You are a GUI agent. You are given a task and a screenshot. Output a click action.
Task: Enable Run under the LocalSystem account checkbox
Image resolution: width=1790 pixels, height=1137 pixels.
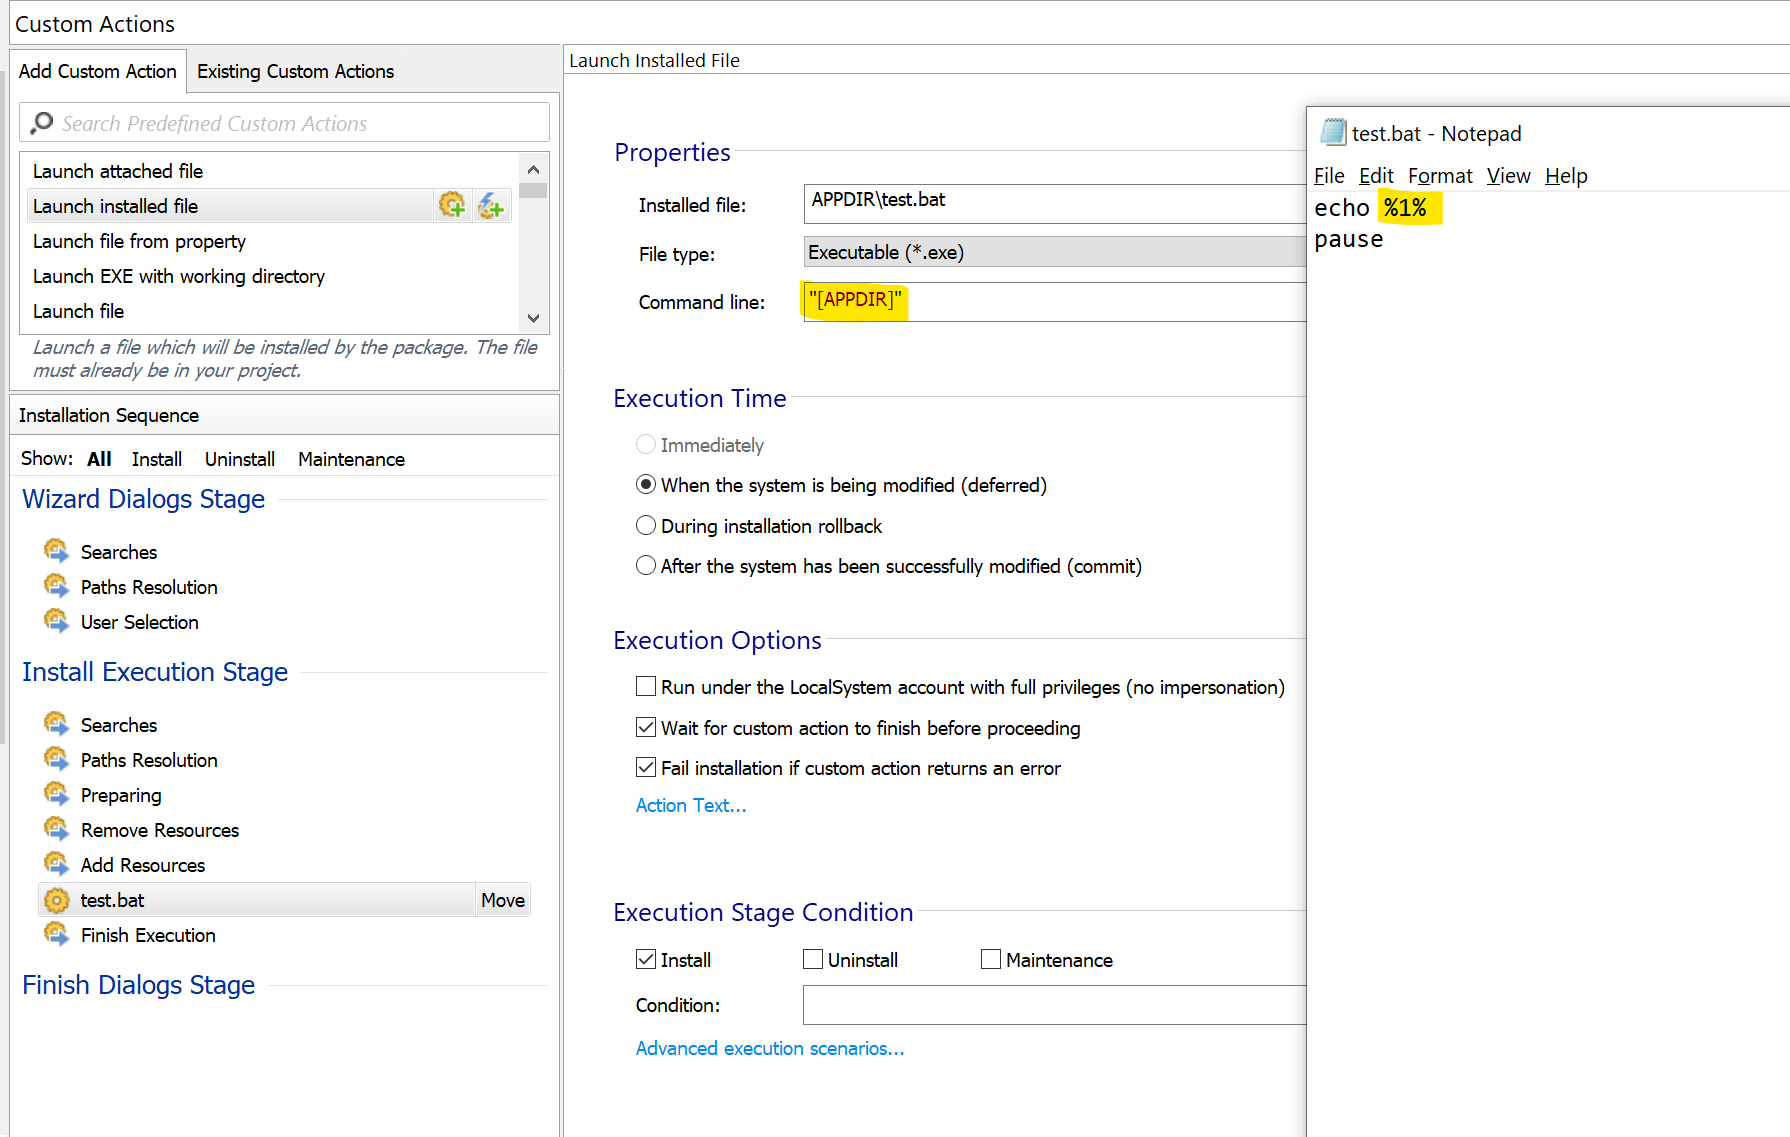646,686
